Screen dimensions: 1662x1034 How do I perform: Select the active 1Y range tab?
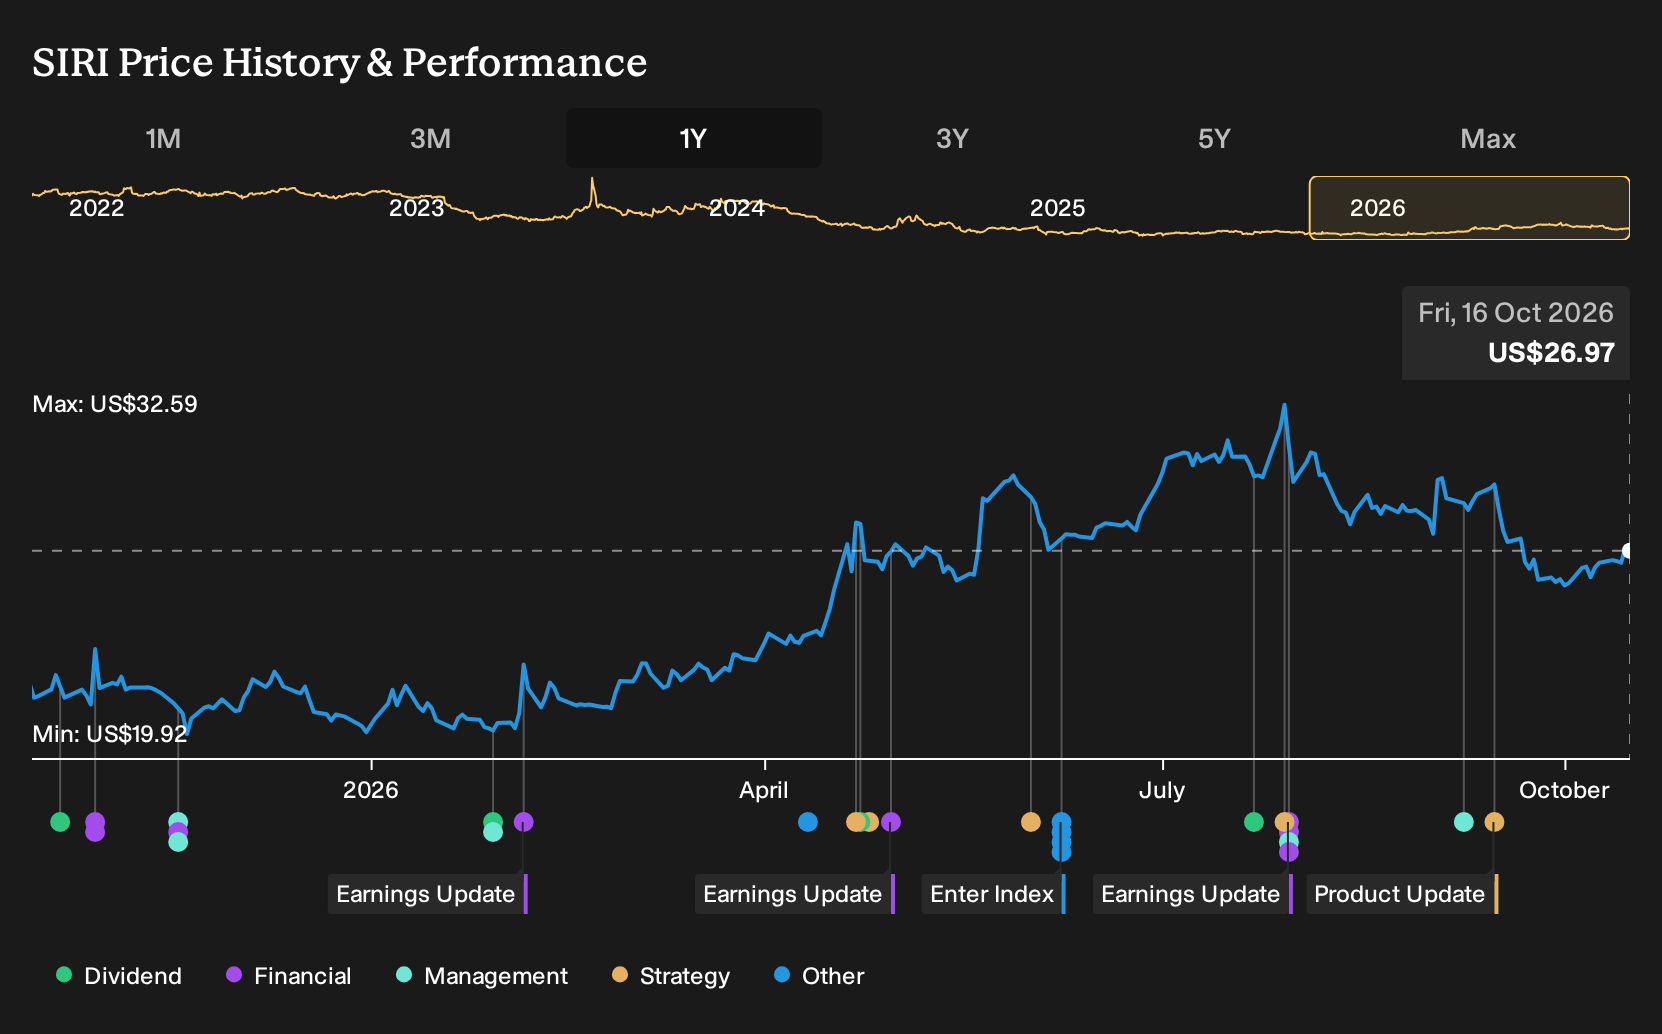(x=694, y=138)
